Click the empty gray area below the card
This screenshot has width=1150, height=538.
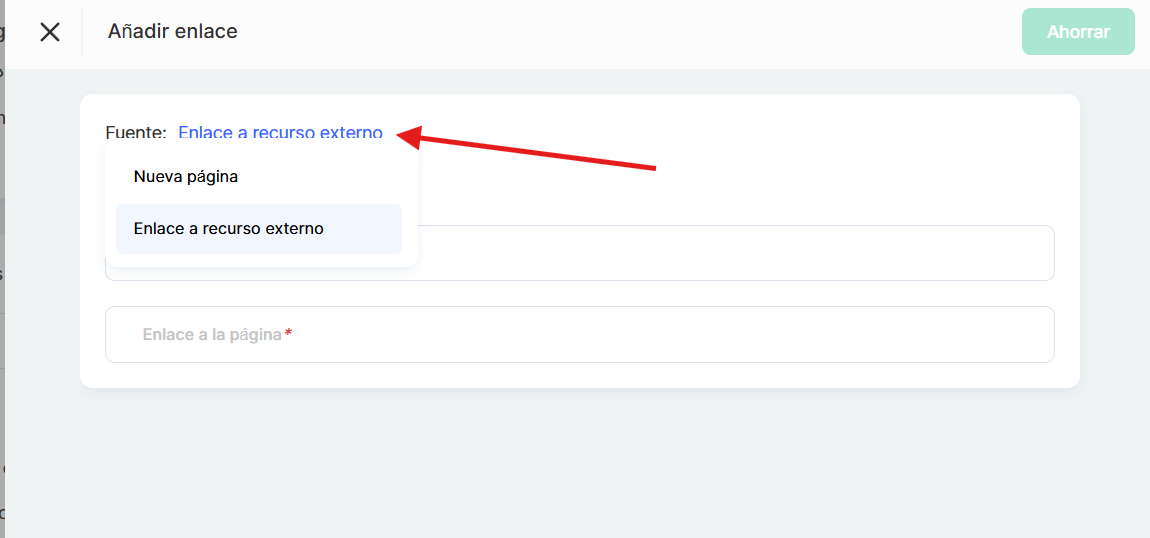coord(580,460)
